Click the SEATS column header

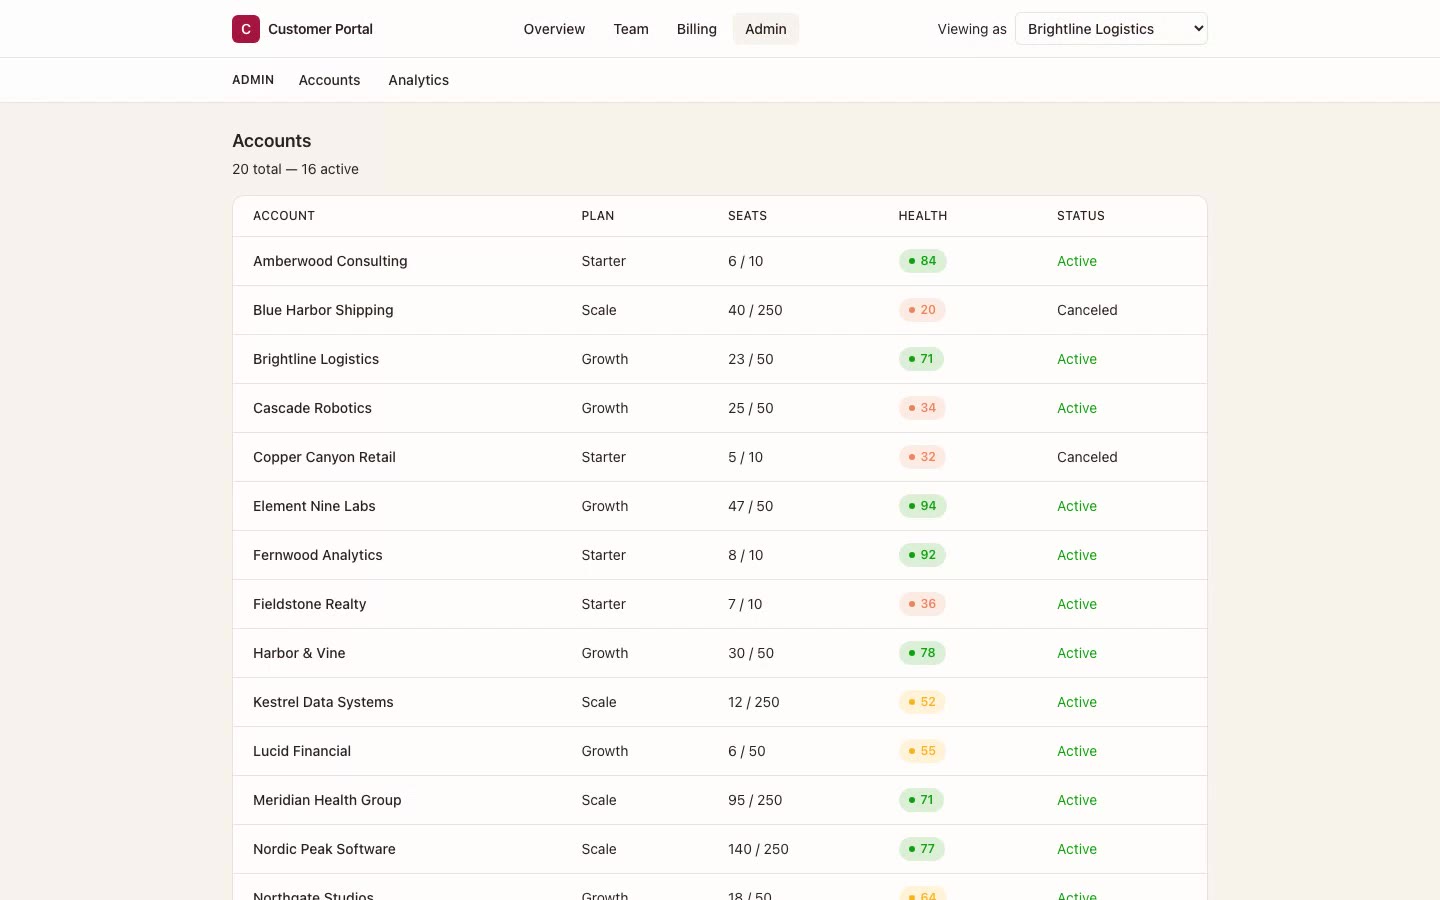click(748, 216)
